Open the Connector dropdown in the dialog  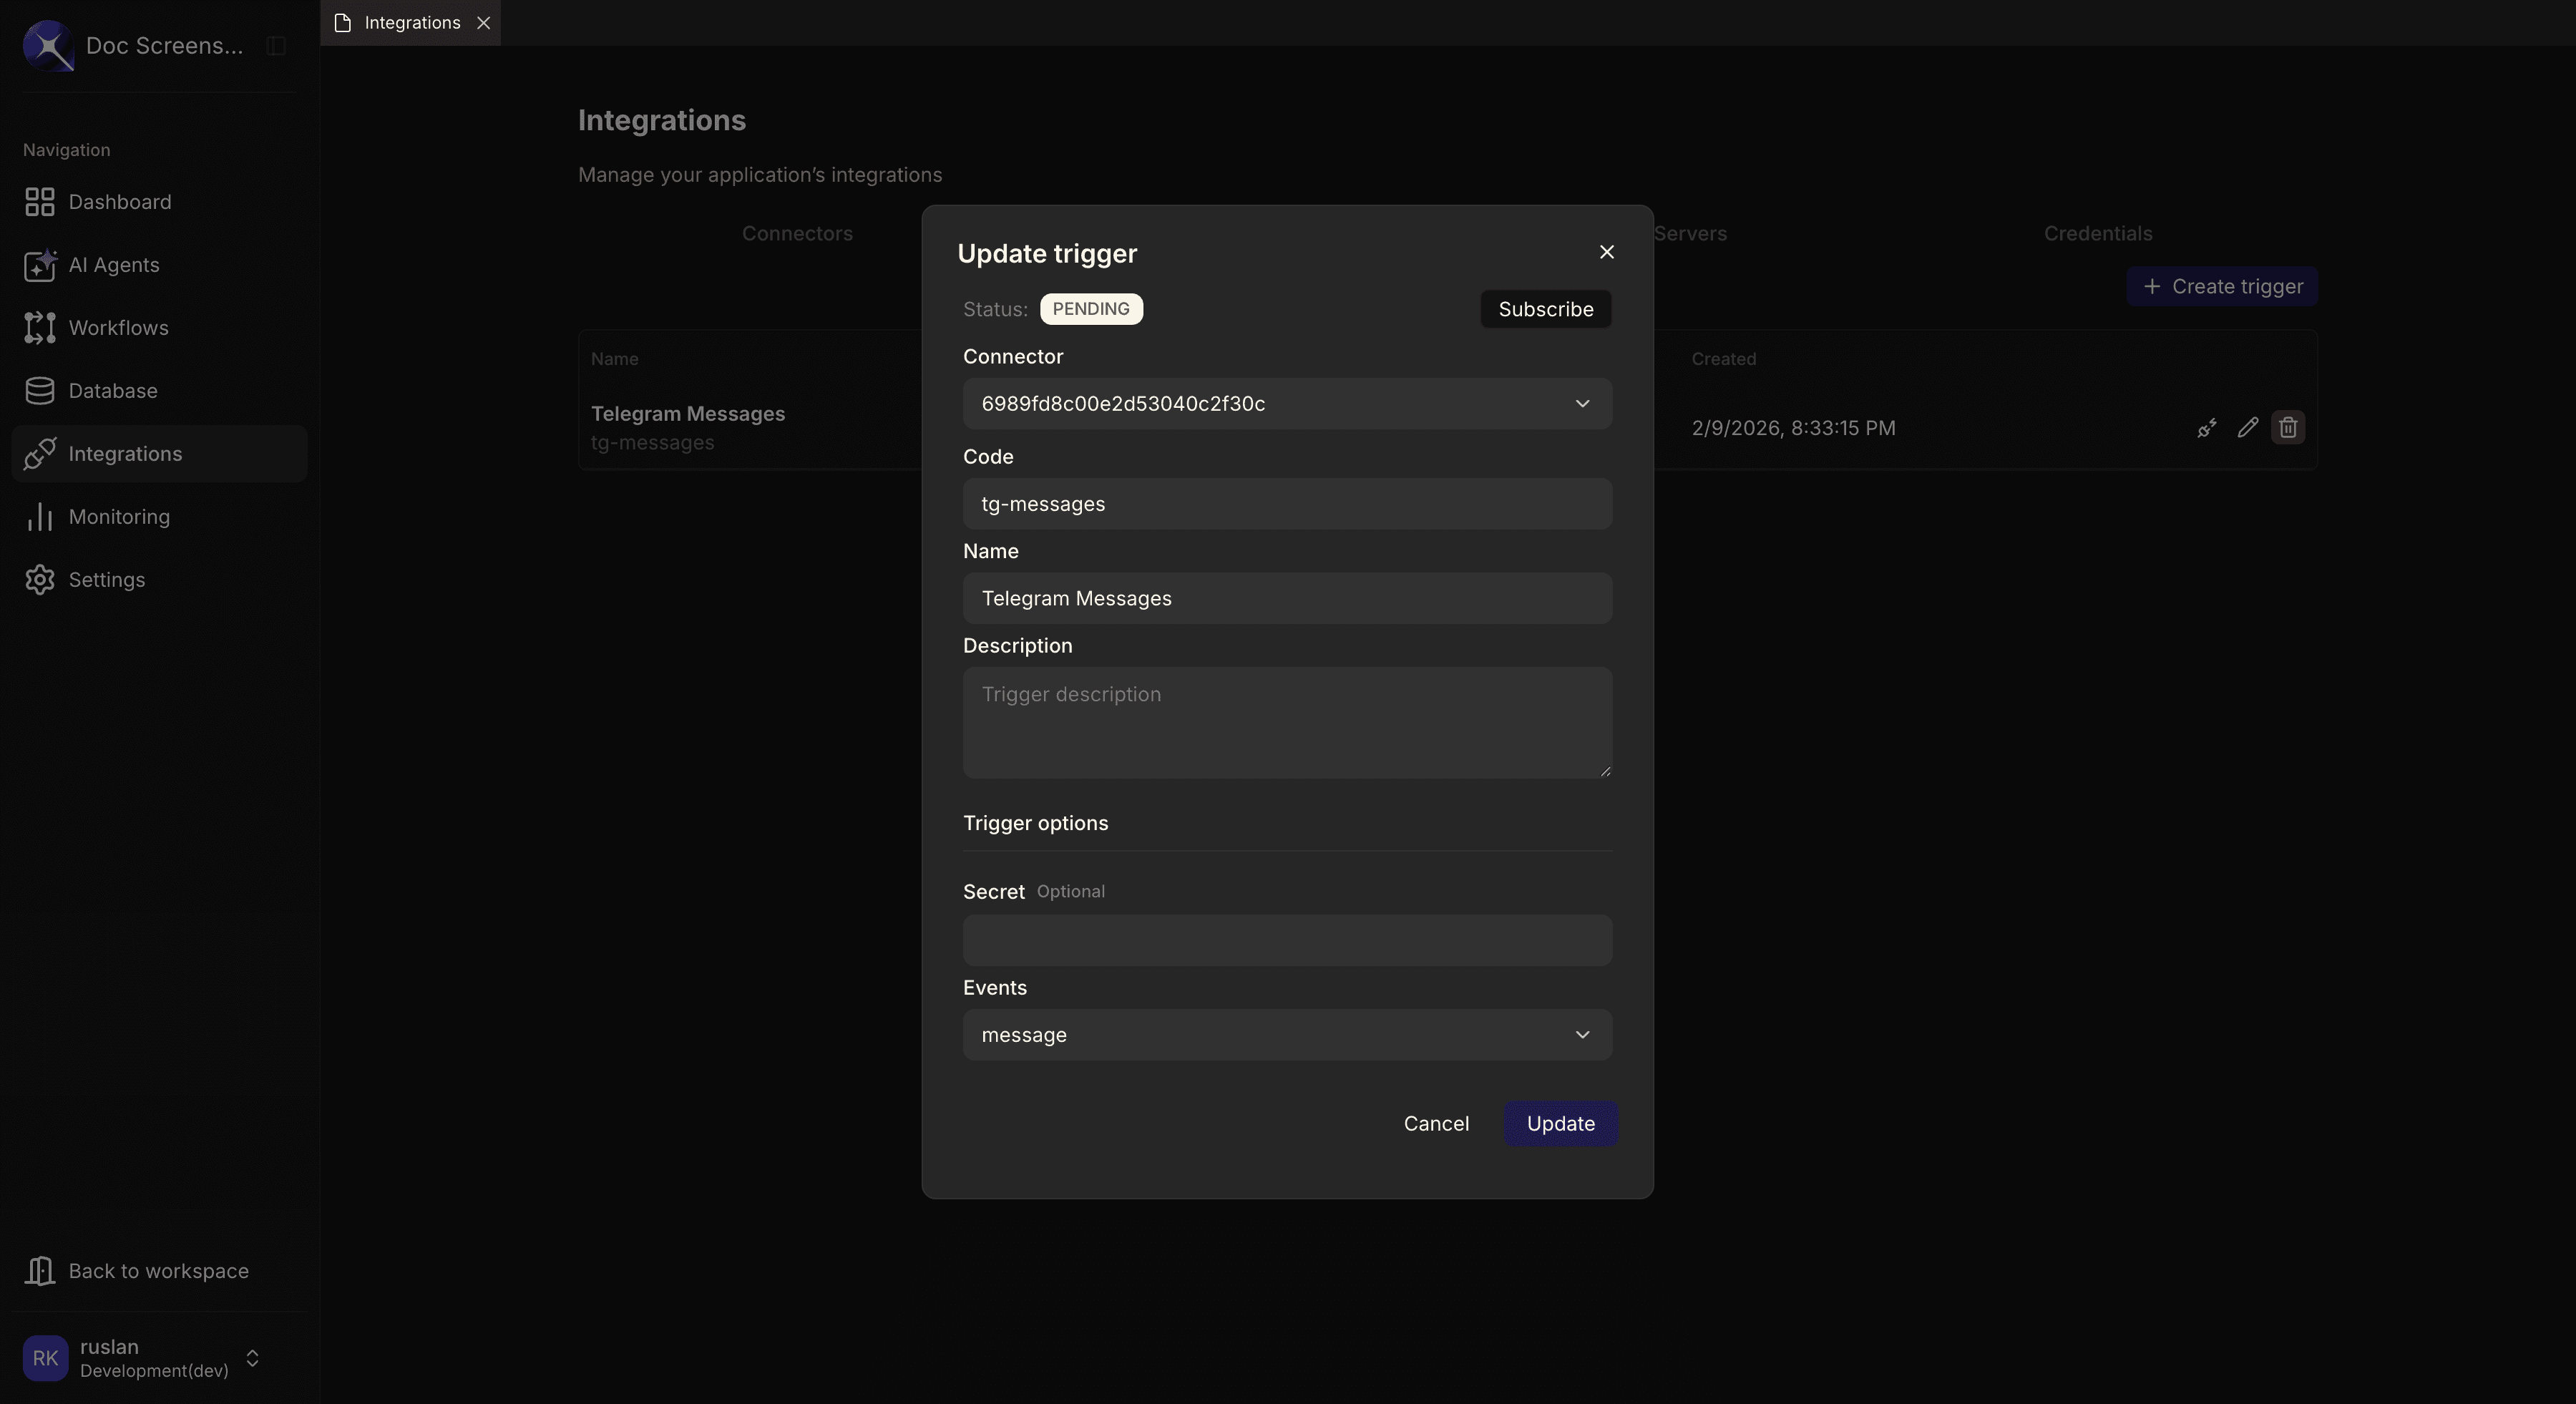click(x=1286, y=404)
